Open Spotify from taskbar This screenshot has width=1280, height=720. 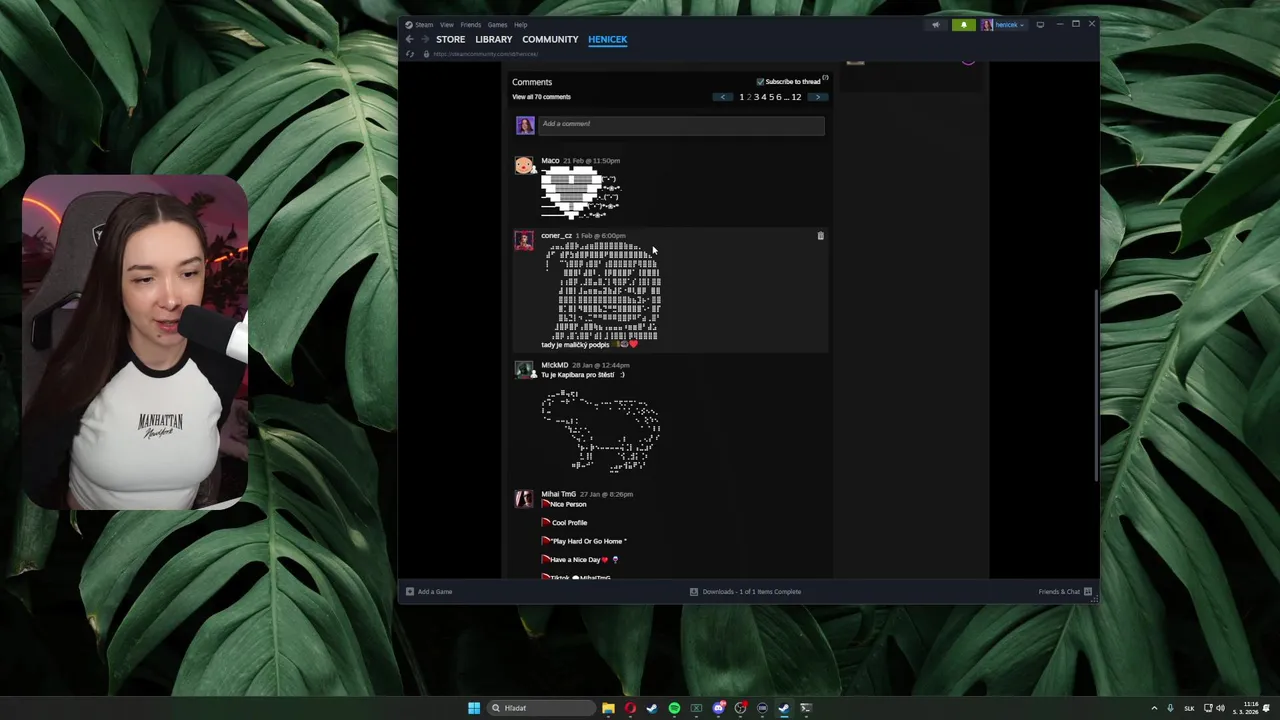tap(674, 708)
